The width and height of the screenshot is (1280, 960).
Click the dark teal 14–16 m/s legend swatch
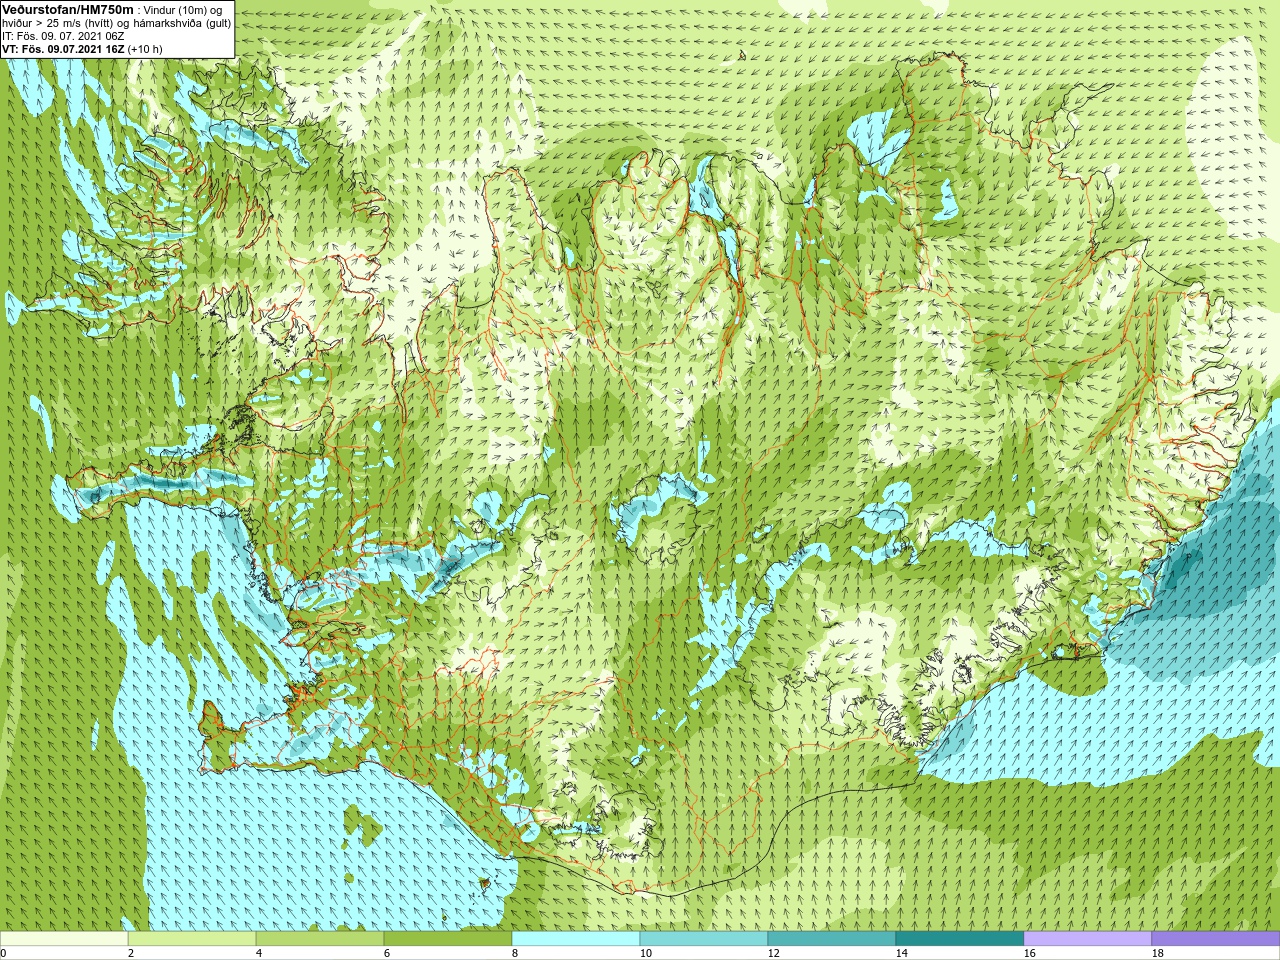(960, 939)
